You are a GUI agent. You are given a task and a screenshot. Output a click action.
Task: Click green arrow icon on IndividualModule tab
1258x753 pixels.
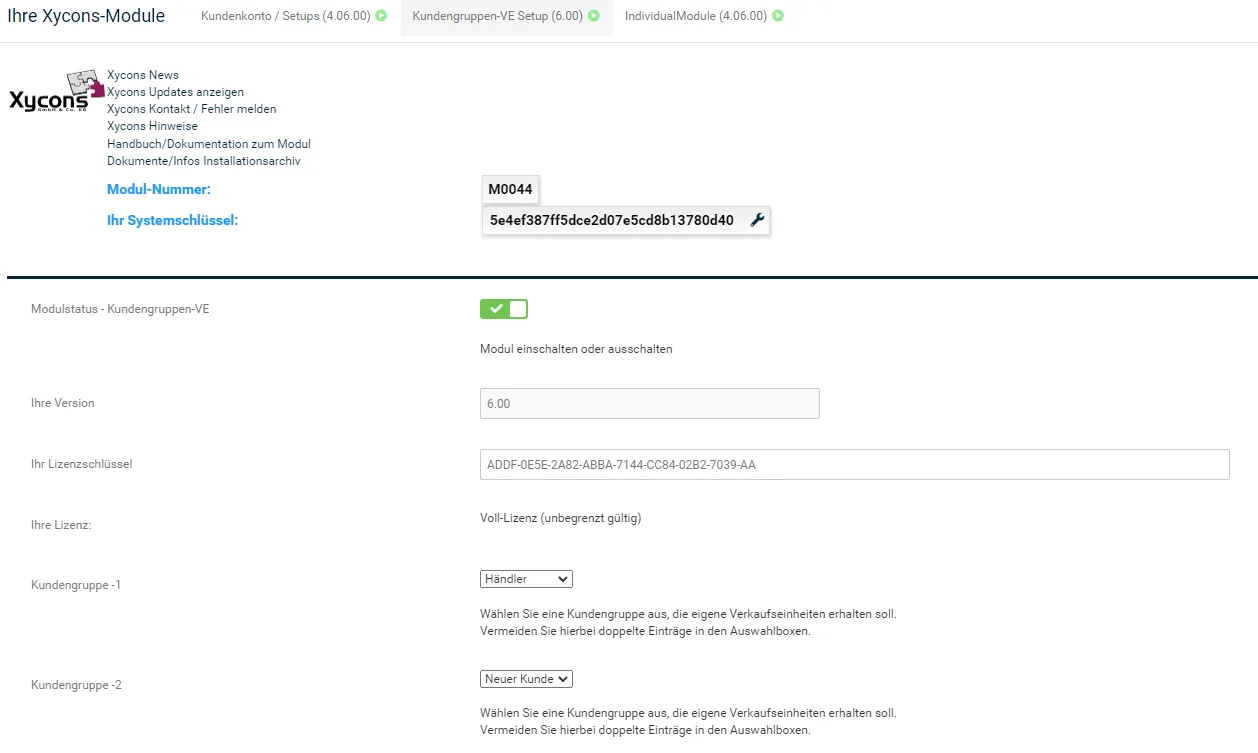[x=778, y=16]
